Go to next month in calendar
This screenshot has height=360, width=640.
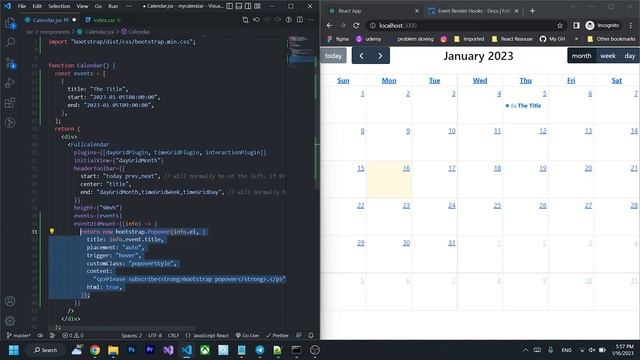(x=380, y=56)
